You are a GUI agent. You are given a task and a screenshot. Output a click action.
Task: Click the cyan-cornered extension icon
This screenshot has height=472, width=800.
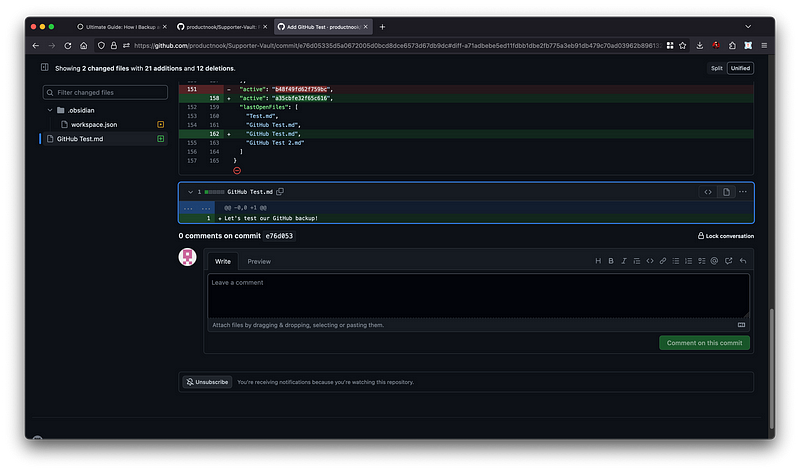748,45
